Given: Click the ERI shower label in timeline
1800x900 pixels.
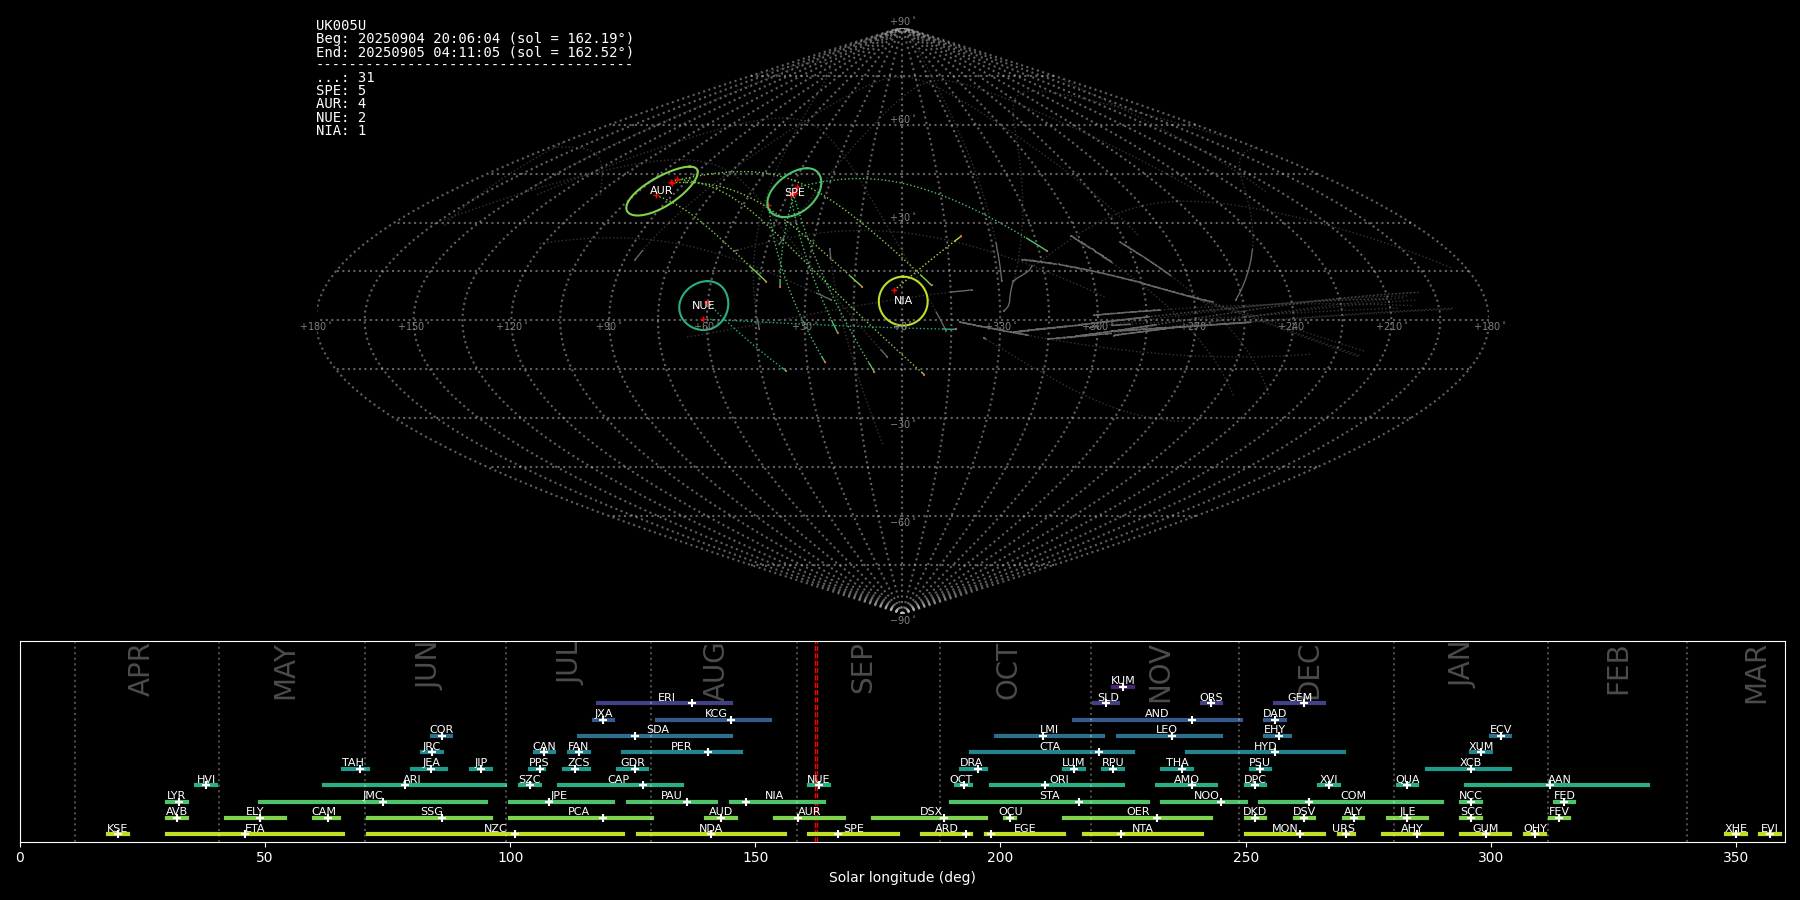Looking at the screenshot, I should (x=666, y=698).
